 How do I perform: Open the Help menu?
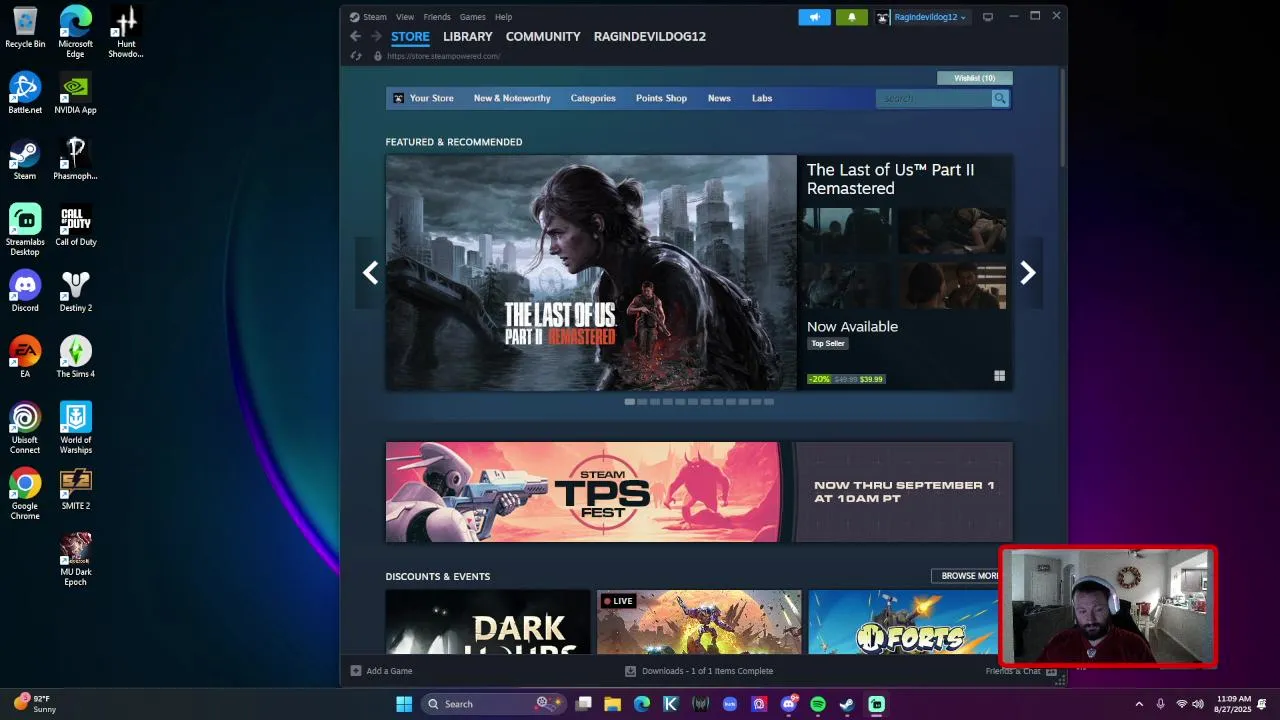click(x=504, y=17)
